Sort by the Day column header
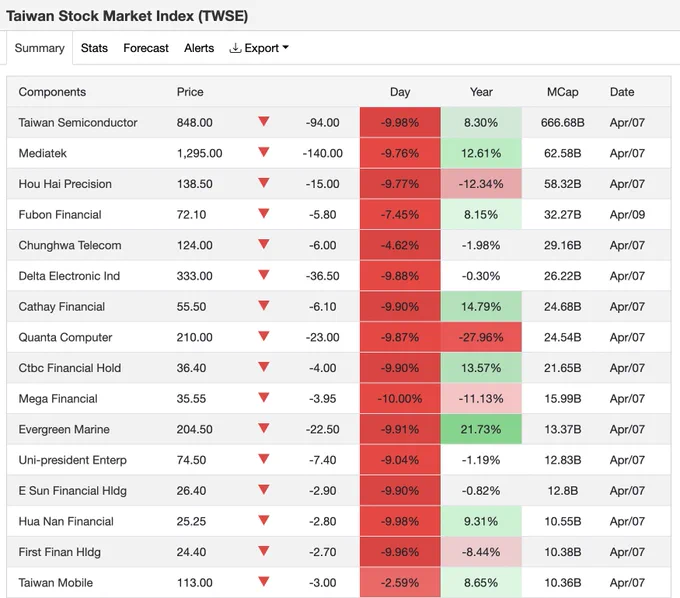The image size is (680, 598). coord(400,92)
